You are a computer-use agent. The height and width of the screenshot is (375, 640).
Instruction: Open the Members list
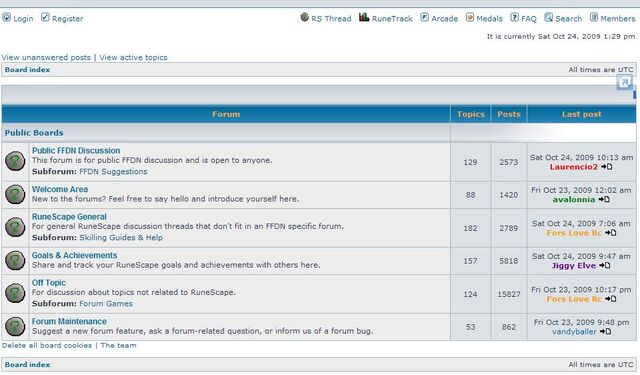(x=618, y=19)
